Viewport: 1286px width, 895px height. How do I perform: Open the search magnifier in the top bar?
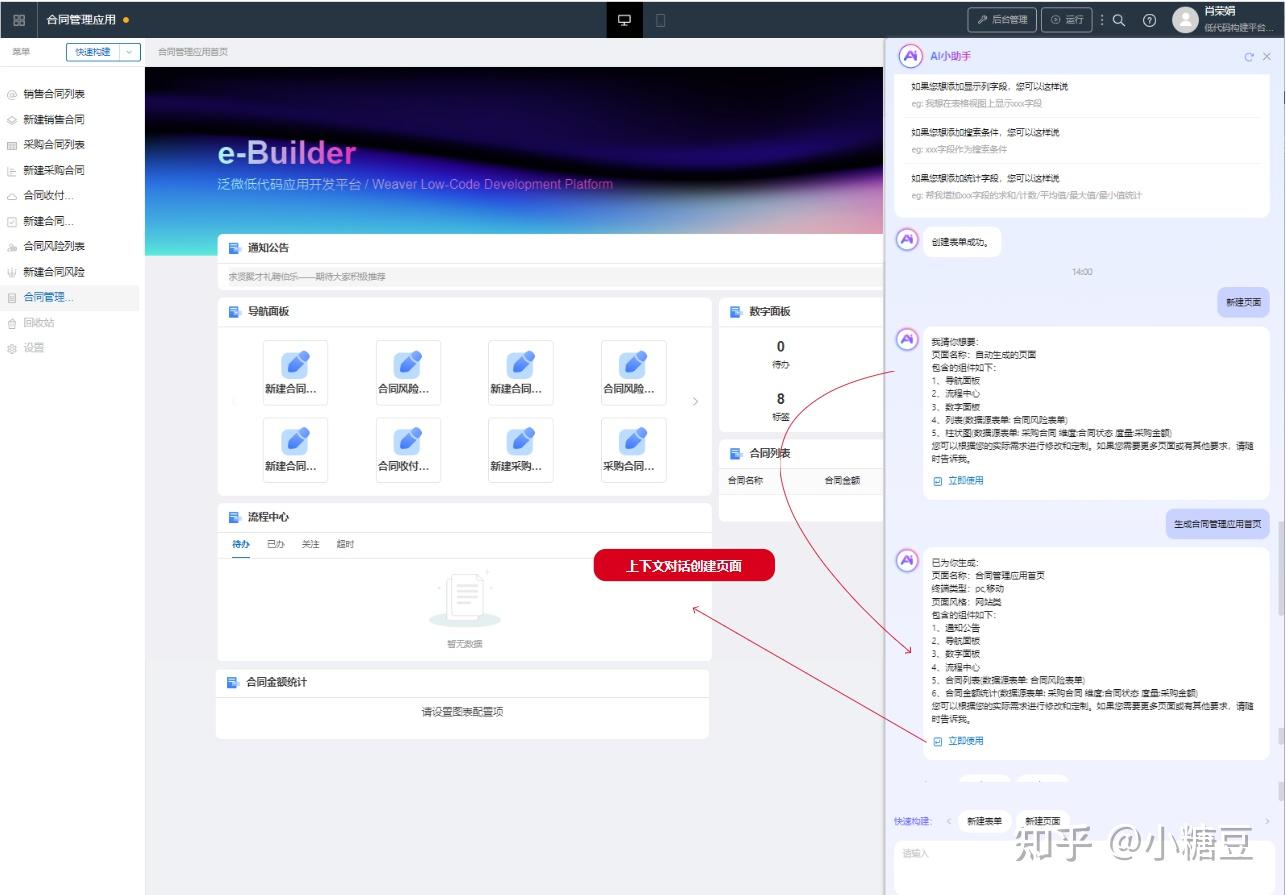coord(1118,19)
